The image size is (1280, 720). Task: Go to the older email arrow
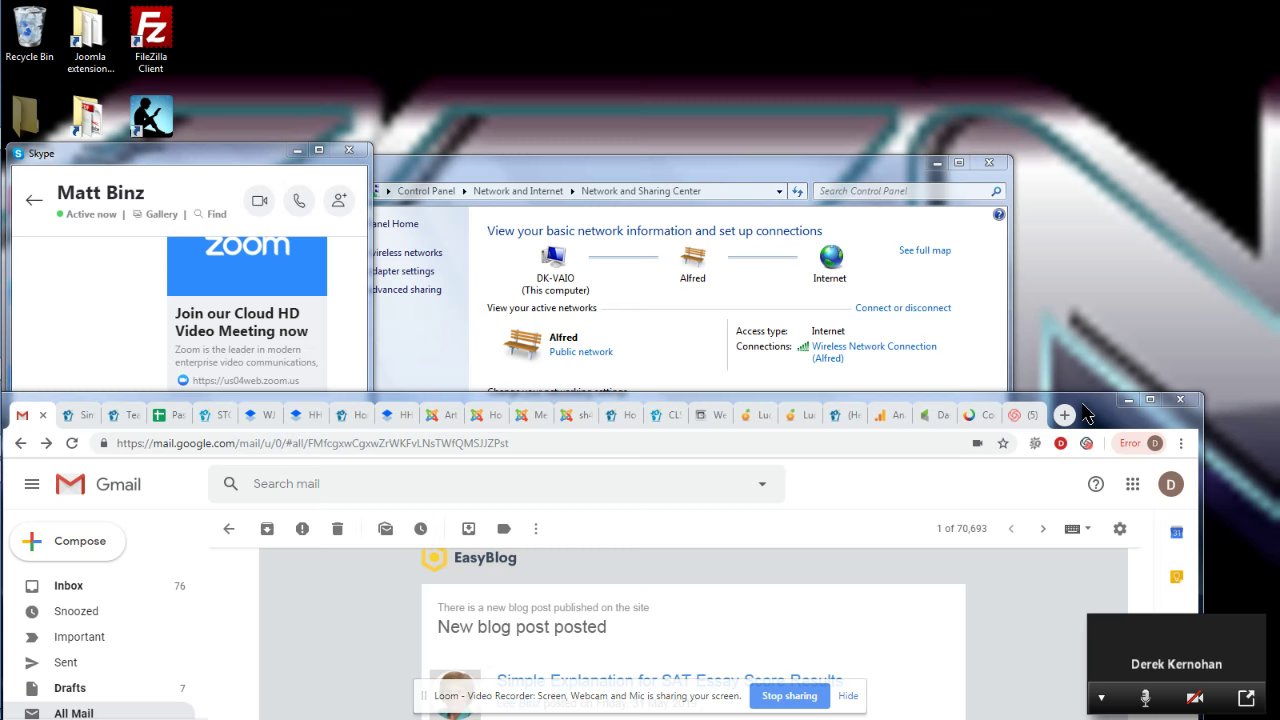pos(1043,529)
